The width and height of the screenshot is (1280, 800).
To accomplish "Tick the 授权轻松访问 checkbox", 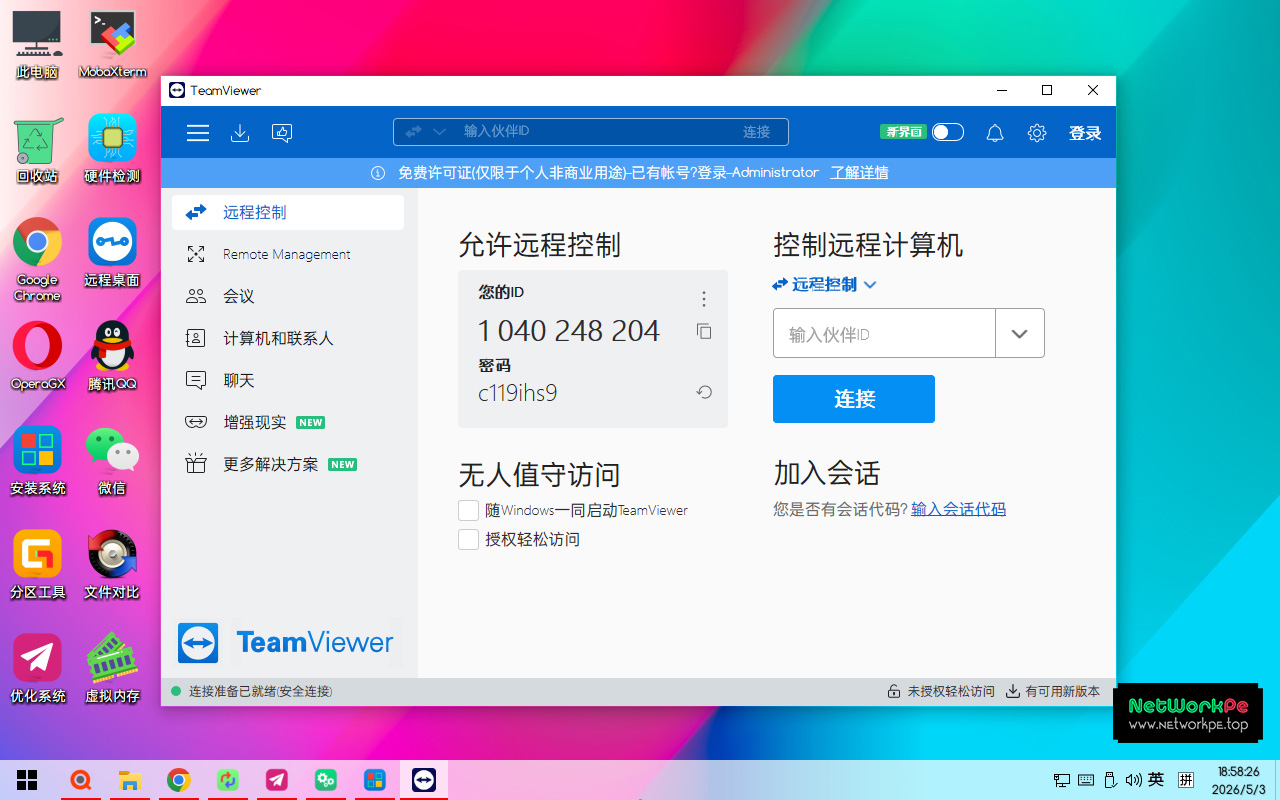I will point(468,540).
